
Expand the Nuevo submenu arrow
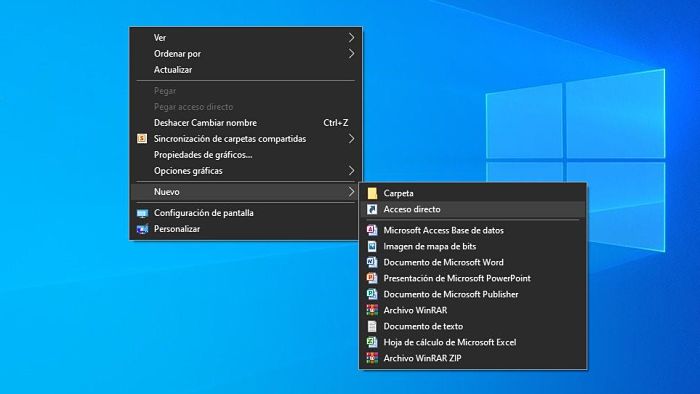[351, 192]
